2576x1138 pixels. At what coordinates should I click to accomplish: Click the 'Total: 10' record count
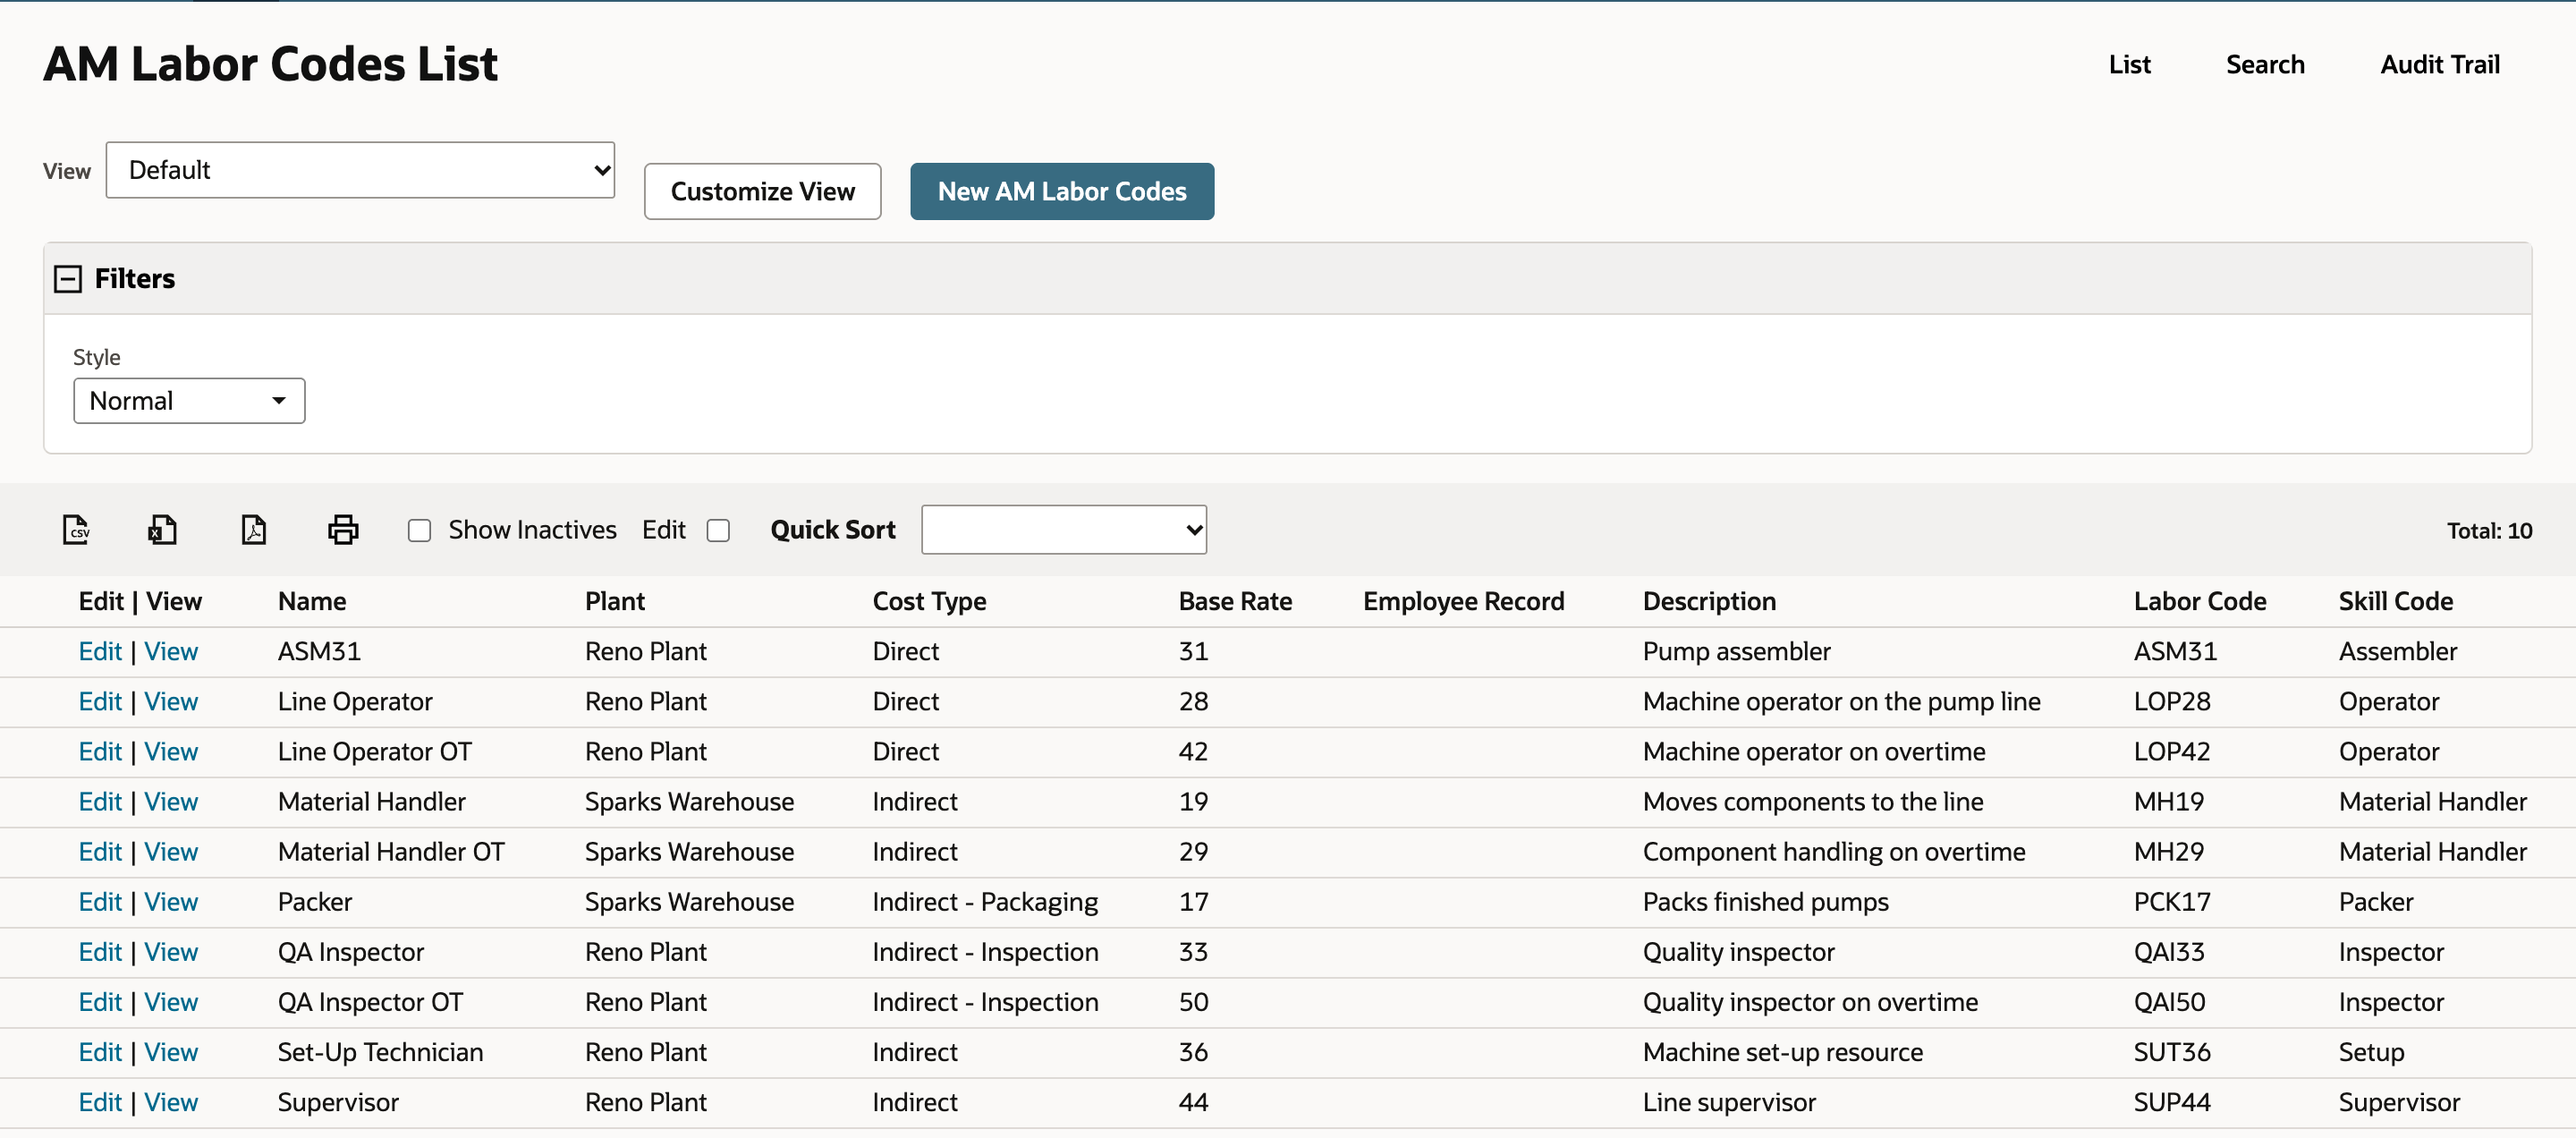click(2489, 531)
